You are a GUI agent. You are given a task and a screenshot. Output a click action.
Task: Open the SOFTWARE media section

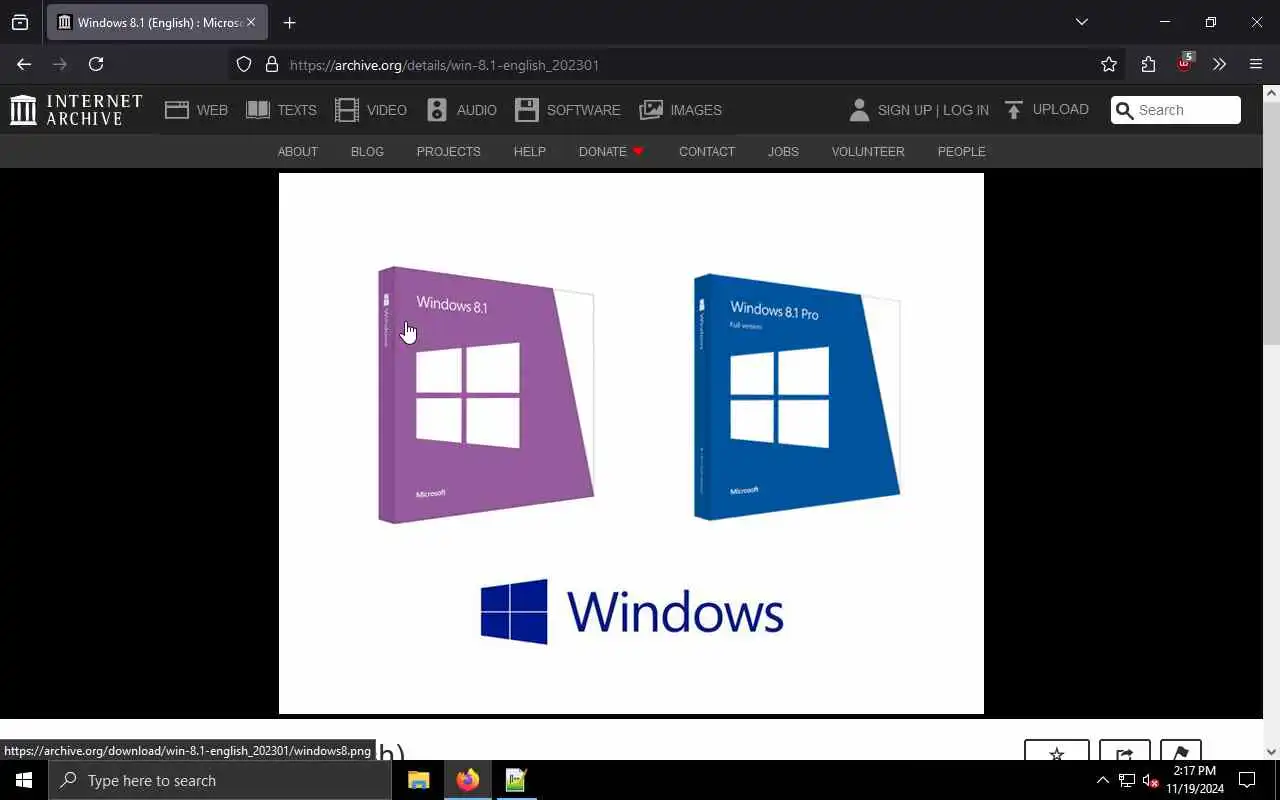(x=568, y=110)
